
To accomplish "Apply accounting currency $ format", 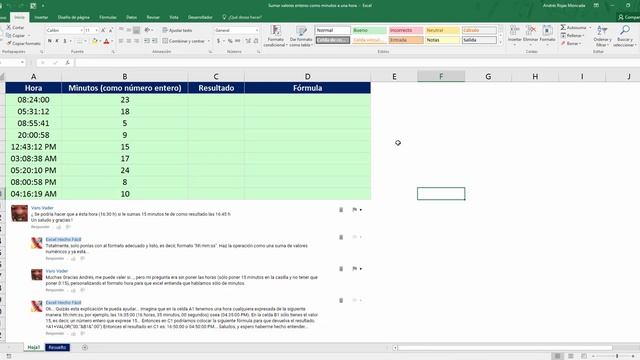I will pos(219,41).
